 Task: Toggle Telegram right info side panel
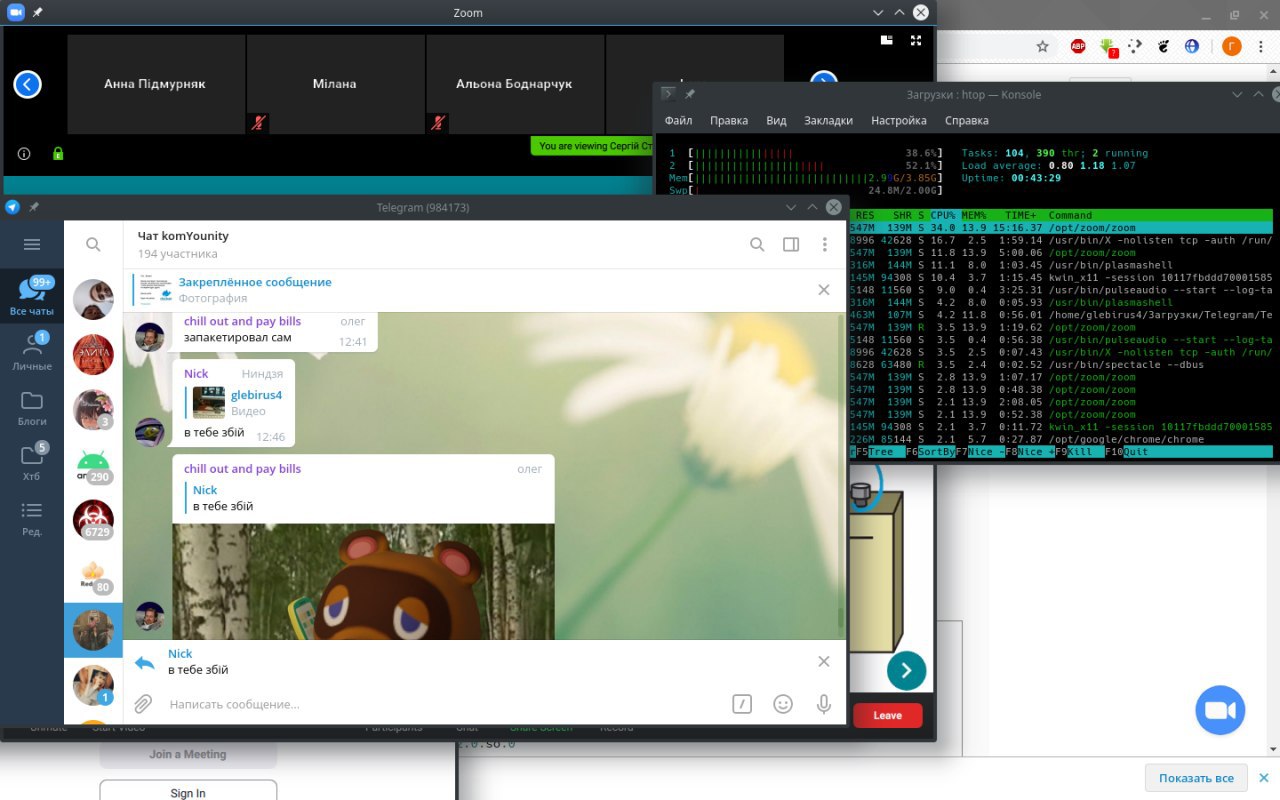[x=791, y=244]
